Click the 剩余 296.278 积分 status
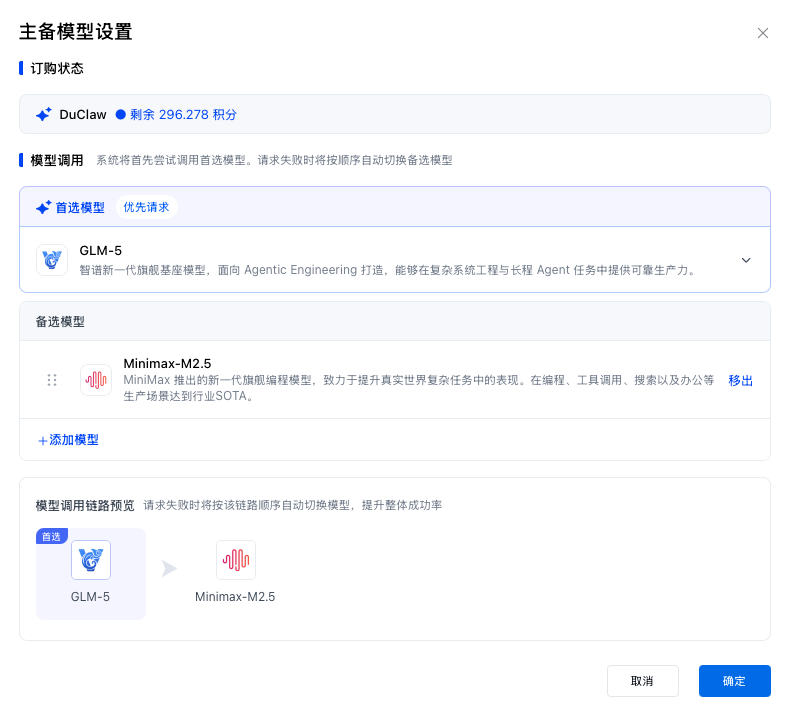The height and width of the screenshot is (710, 790). pos(176,115)
